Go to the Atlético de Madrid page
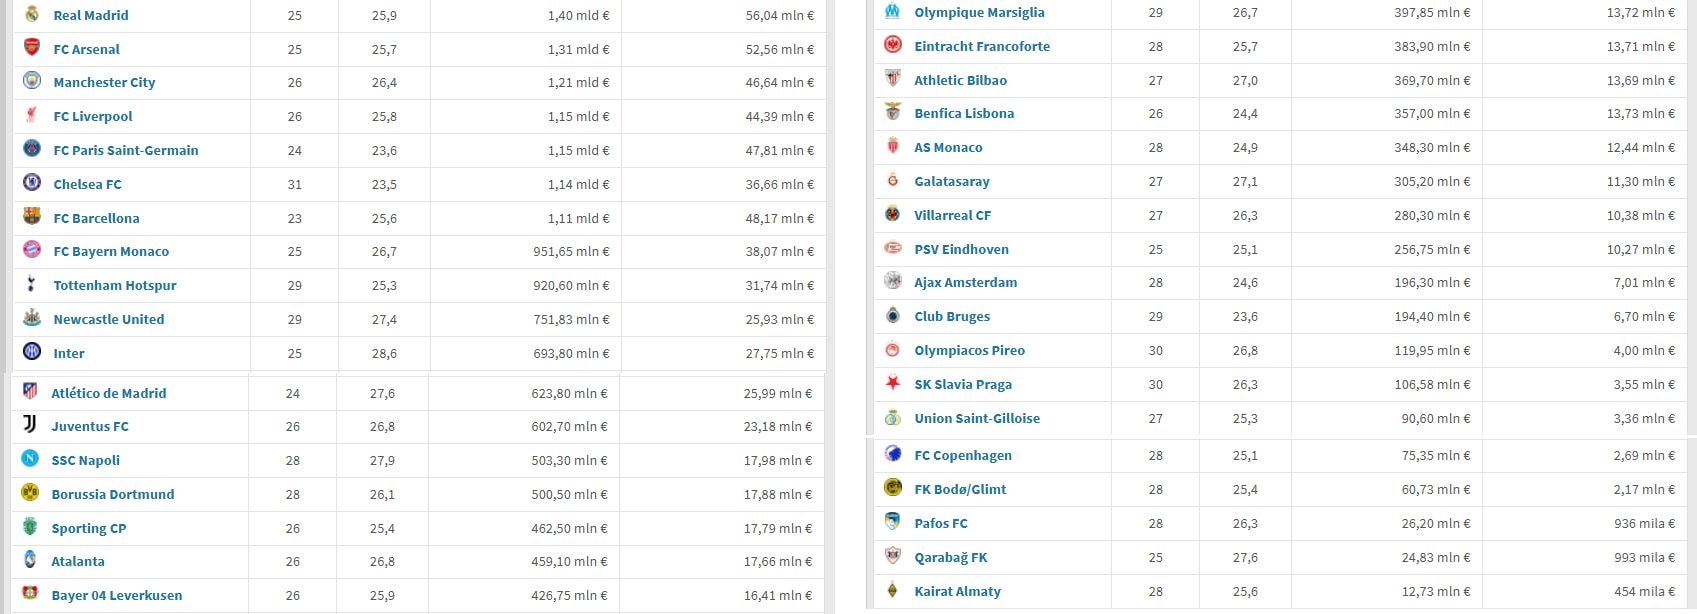Image resolution: width=1697 pixels, height=614 pixels. pyautogui.click(x=109, y=393)
